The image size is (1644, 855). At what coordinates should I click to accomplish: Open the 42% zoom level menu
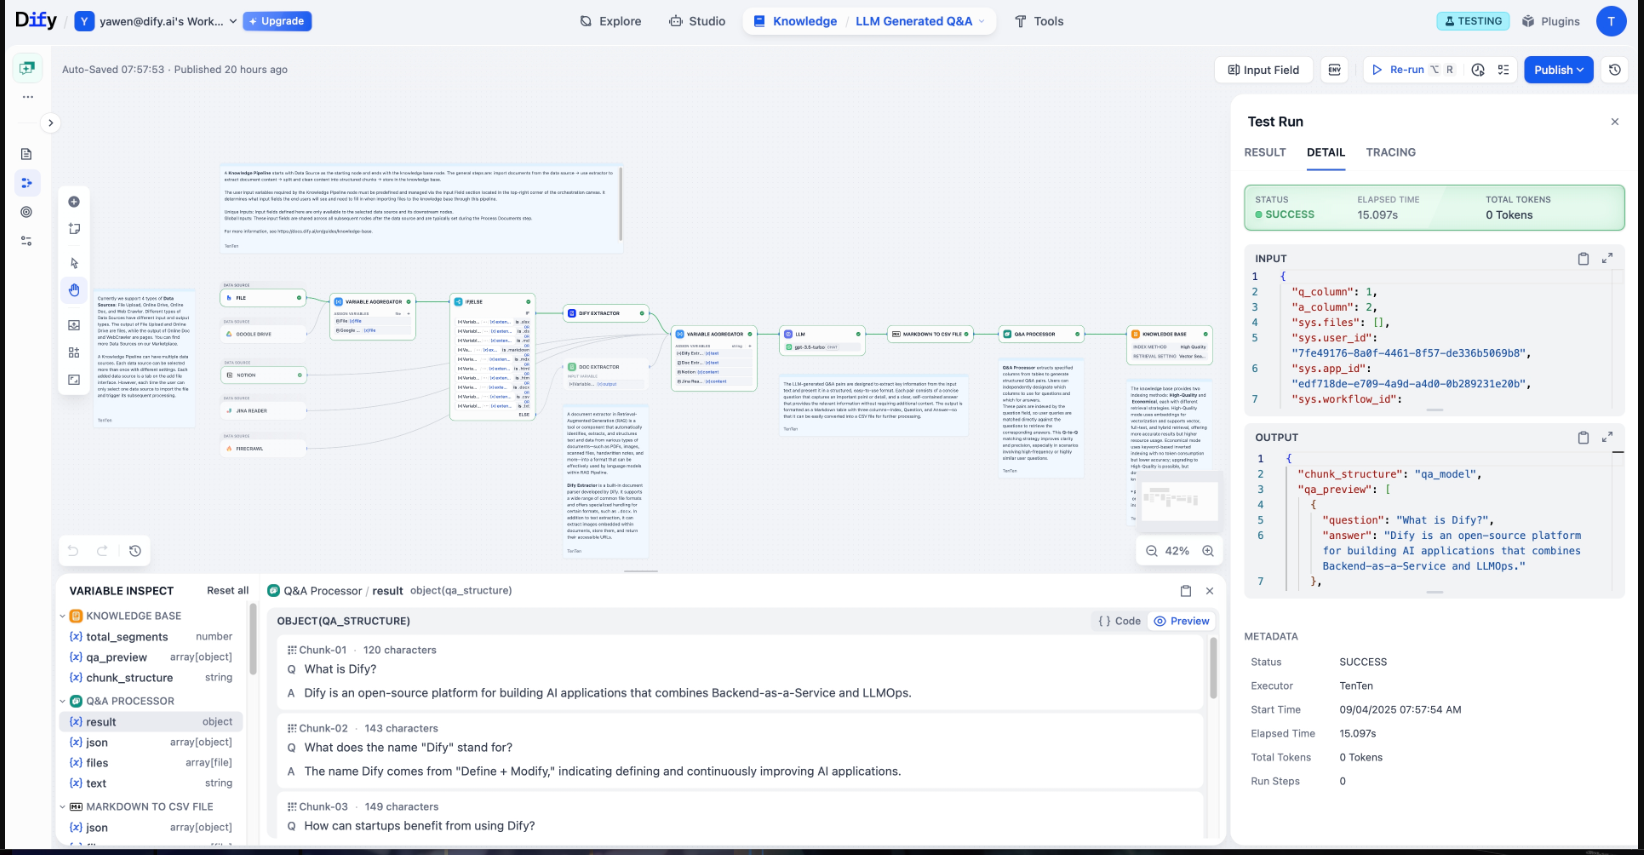point(1178,551)
